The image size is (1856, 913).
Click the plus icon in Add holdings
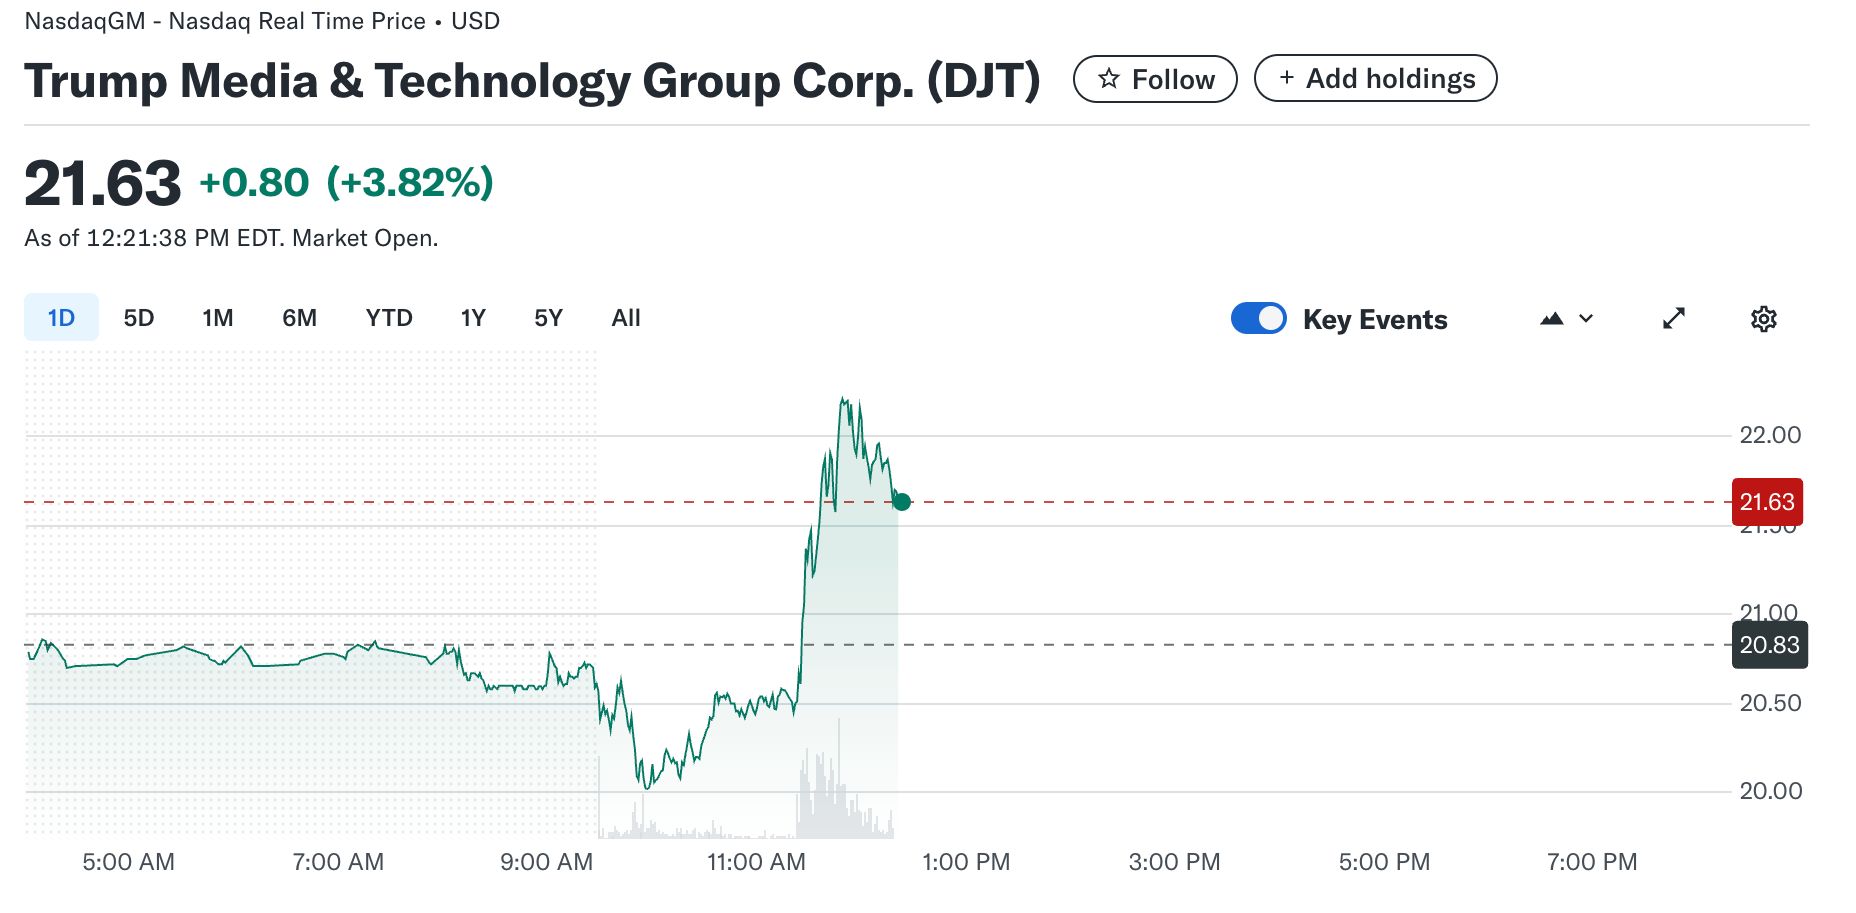click(1286, 78)
